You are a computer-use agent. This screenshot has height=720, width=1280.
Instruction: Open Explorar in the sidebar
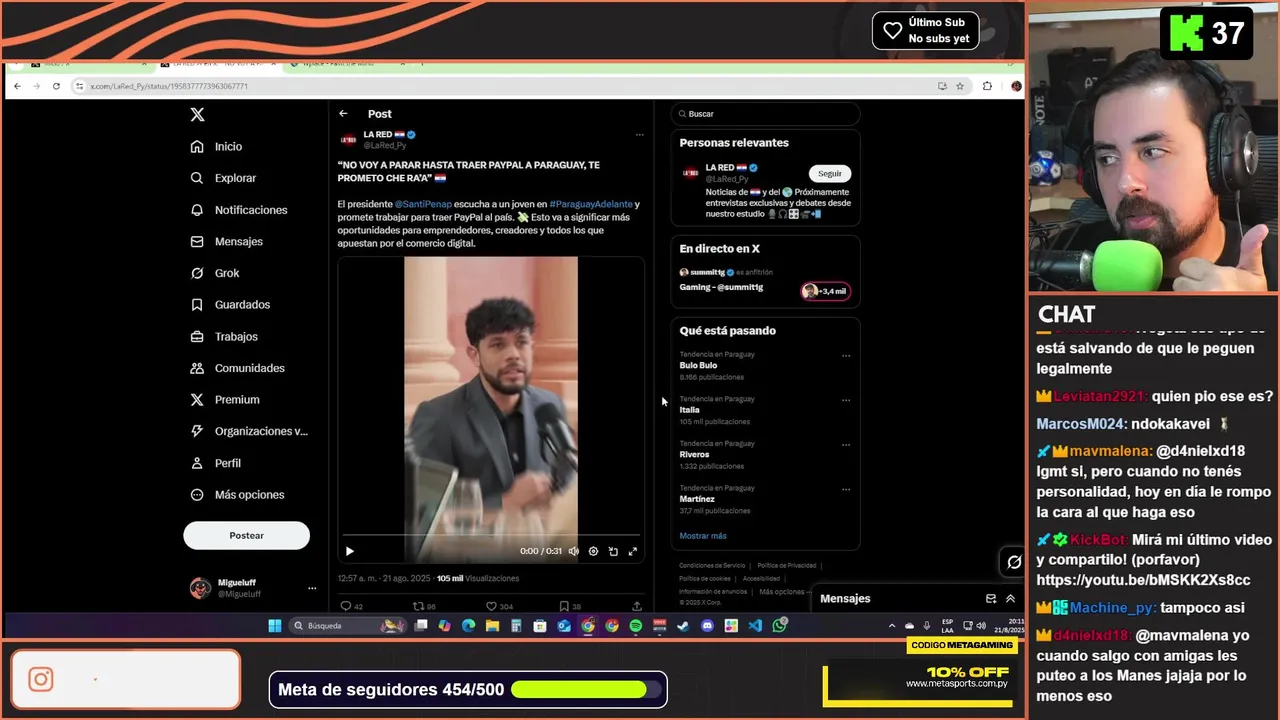pos(224,178)
